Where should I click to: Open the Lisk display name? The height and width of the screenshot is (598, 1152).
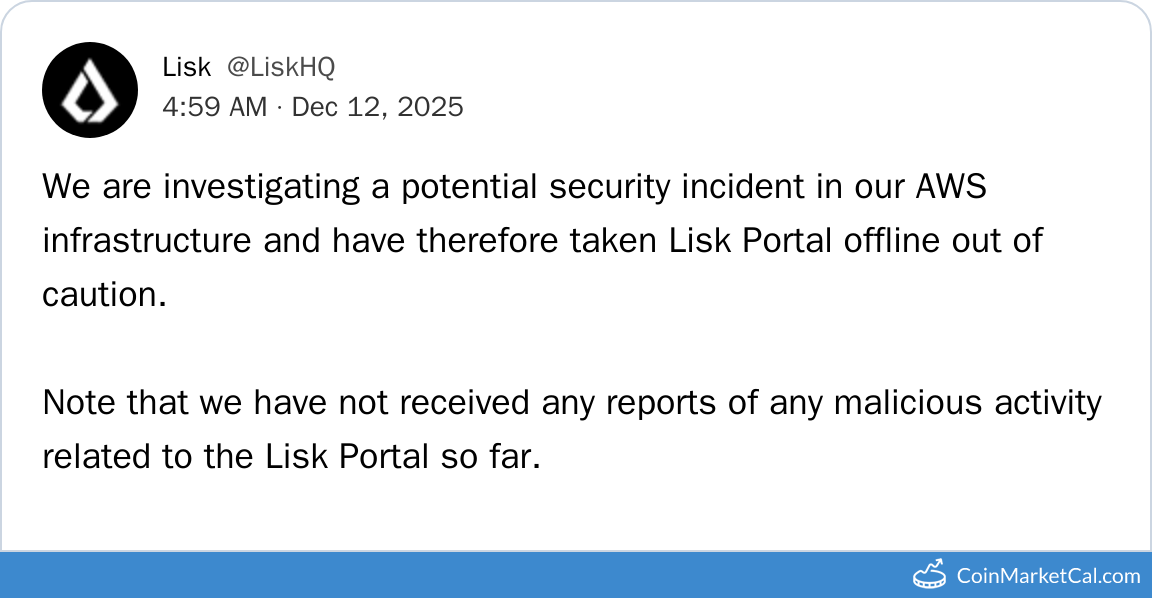(186, 67)
